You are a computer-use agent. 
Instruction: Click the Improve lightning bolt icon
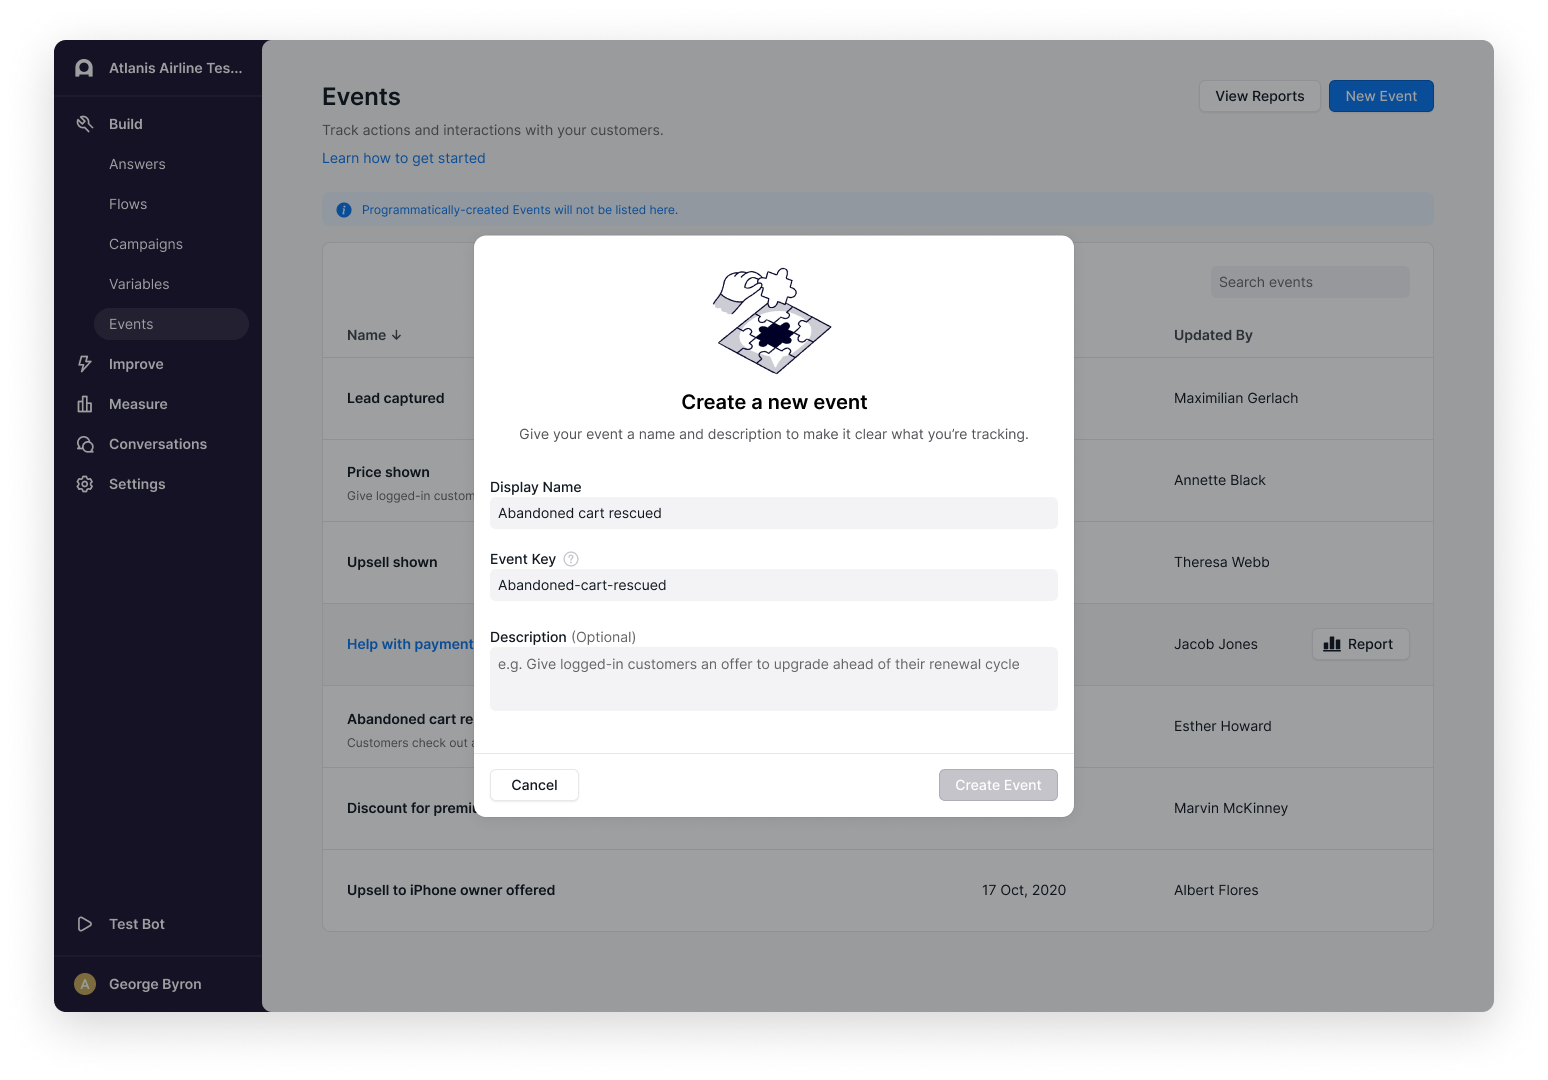pos(85,364)
